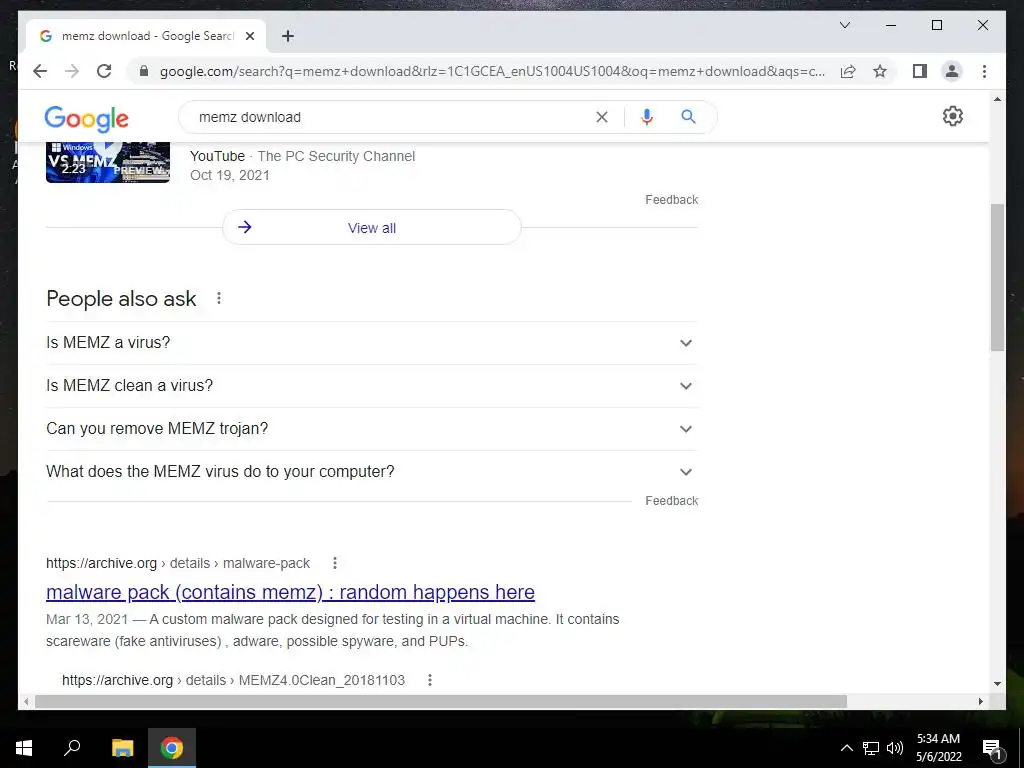Click the MEMZ4.0Clean_20181103 breadcrumb URL
1024x768 pixels.
(233, 680)
